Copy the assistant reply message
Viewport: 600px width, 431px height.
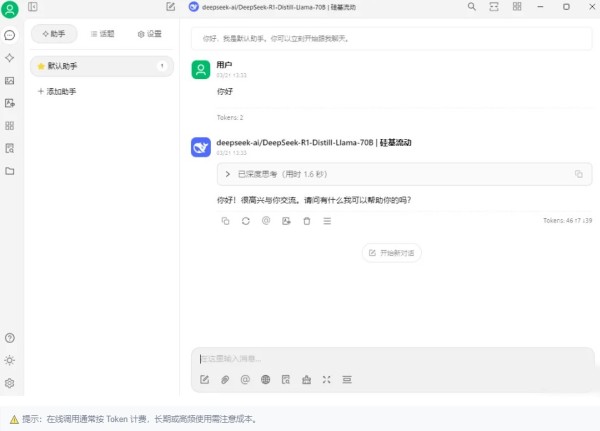(x=225, y=221)
